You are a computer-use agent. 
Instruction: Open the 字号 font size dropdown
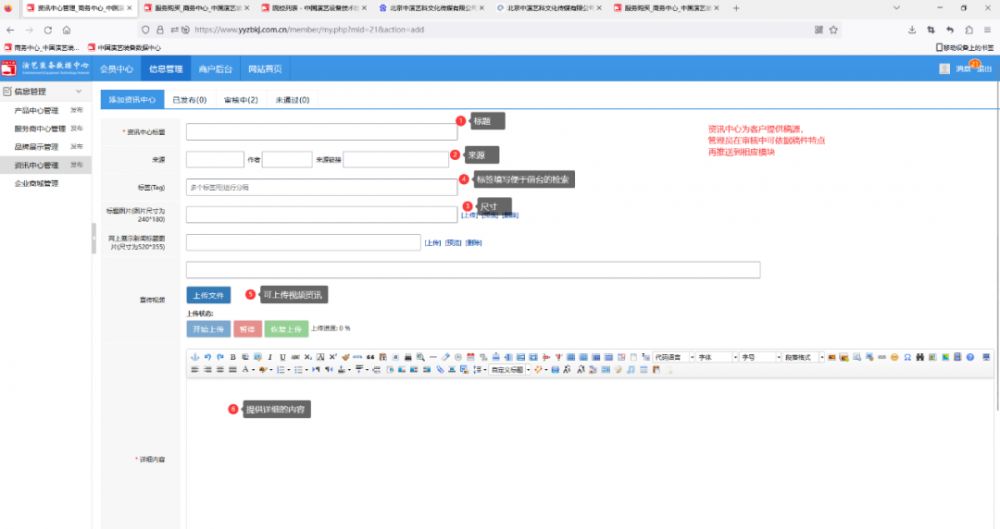click(759, 357)
